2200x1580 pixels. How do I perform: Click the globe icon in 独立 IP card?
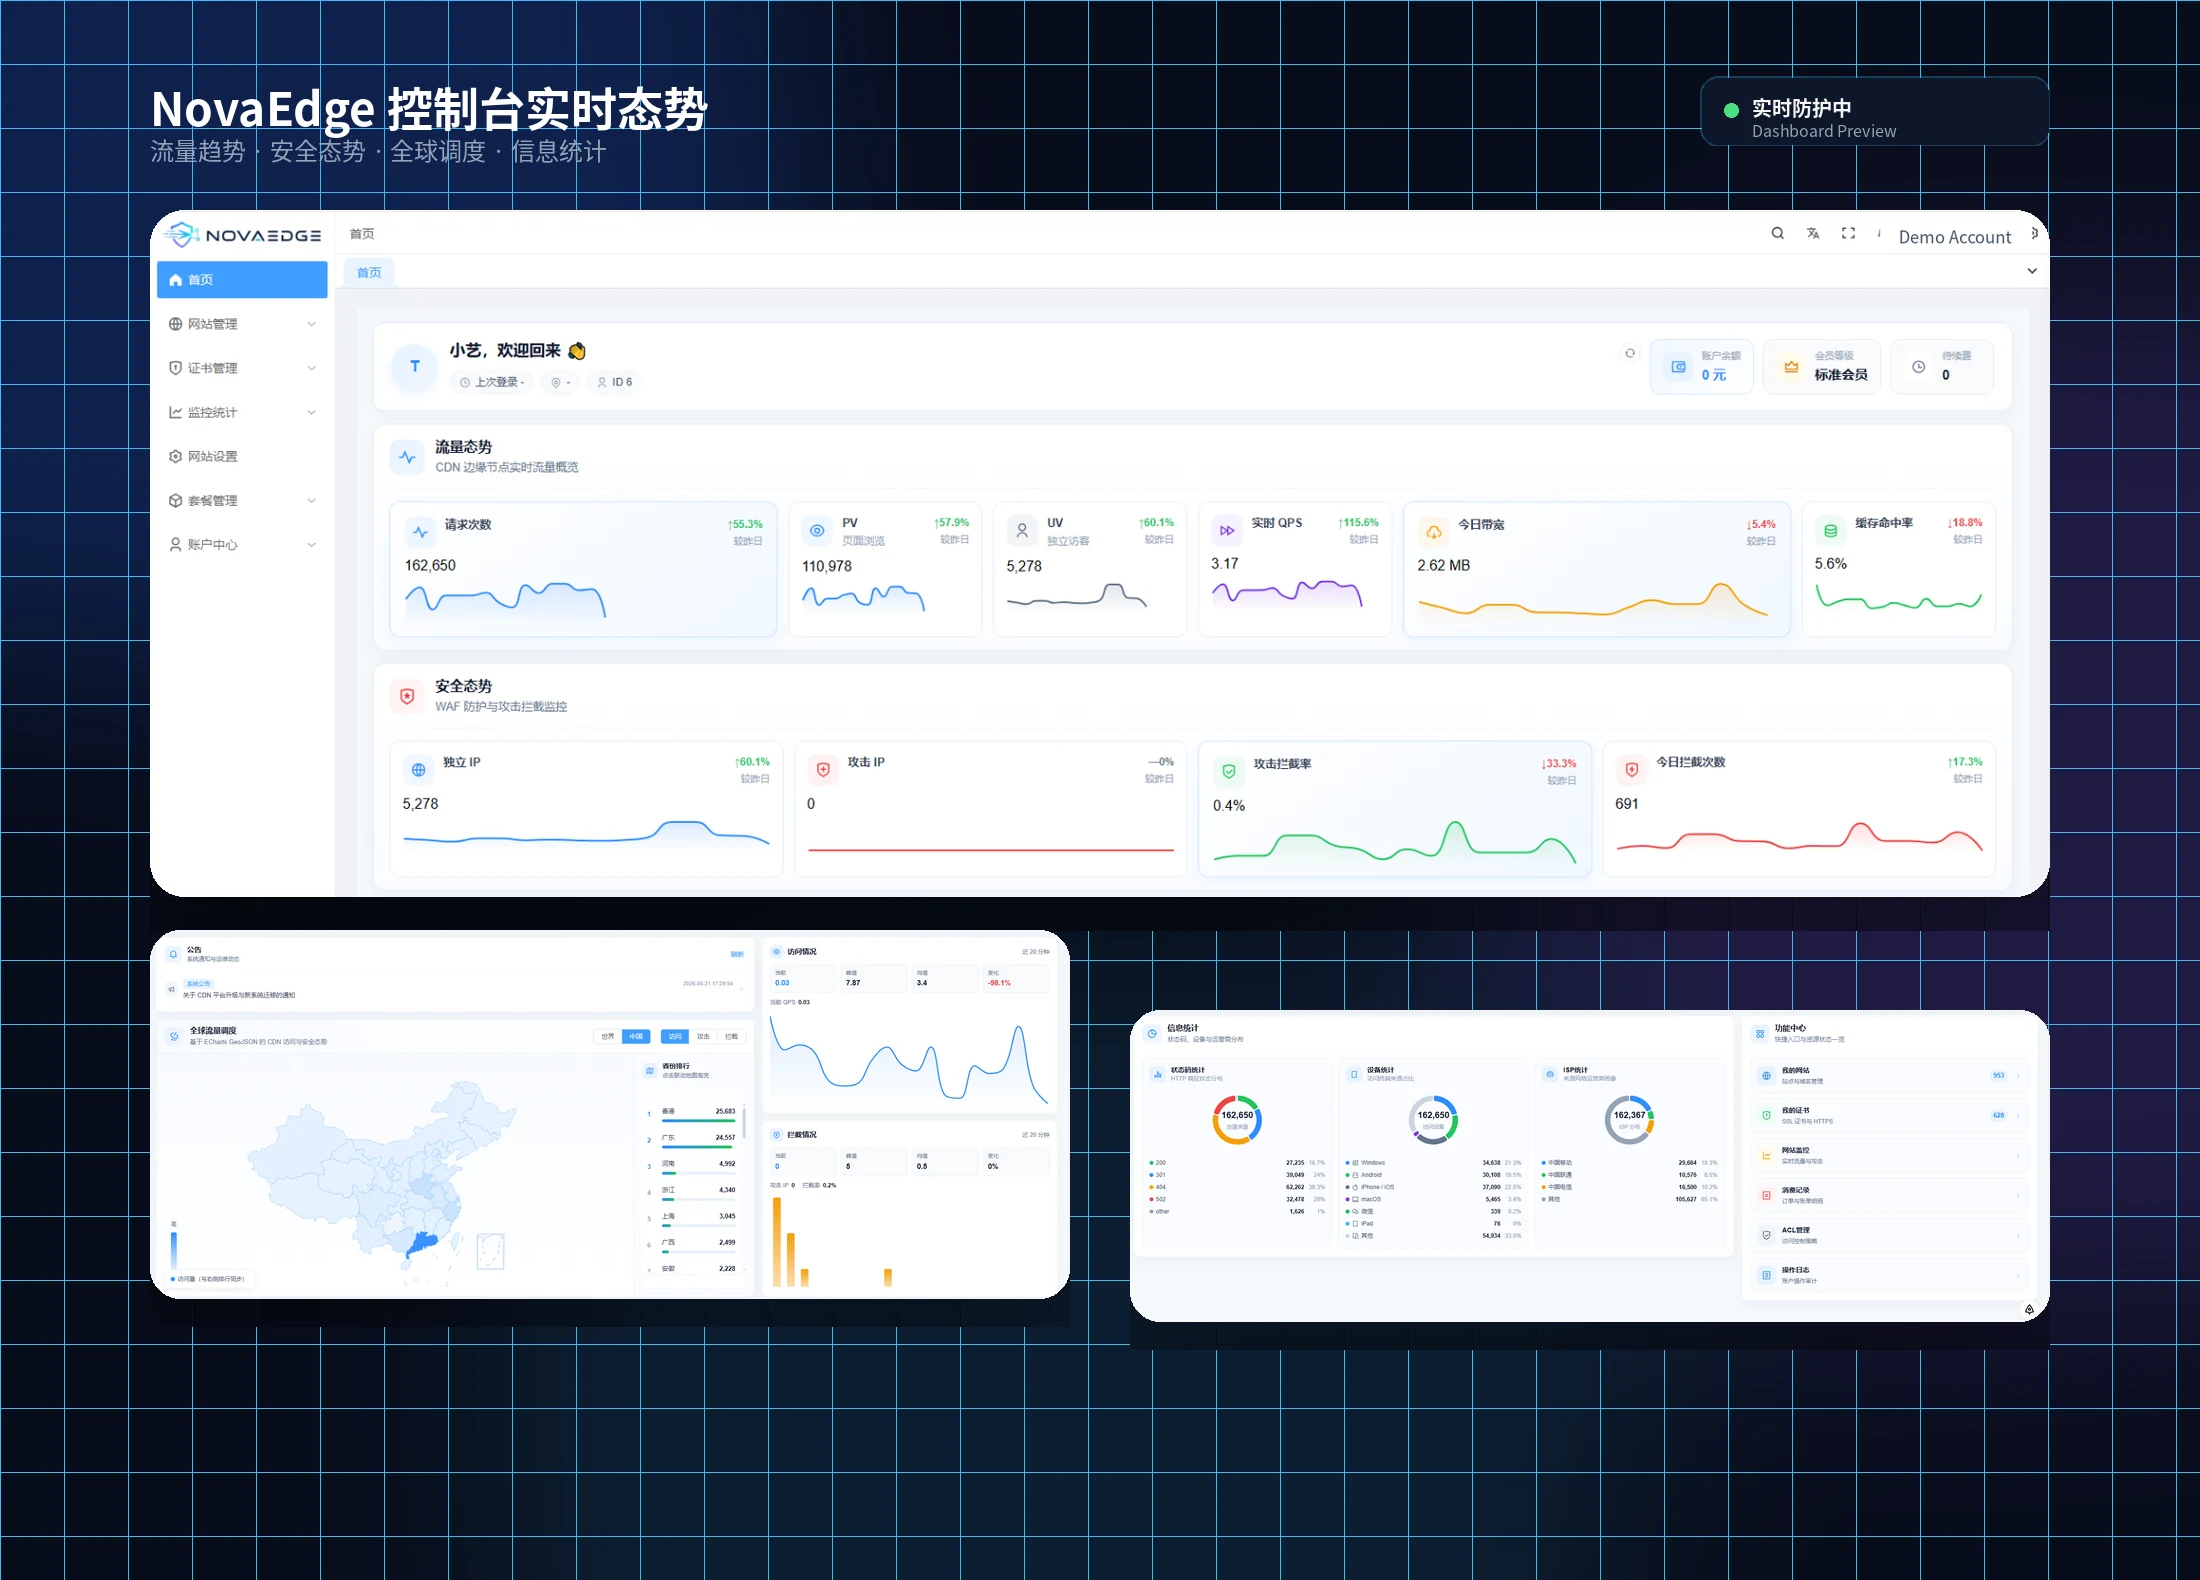tap(418, 770)
